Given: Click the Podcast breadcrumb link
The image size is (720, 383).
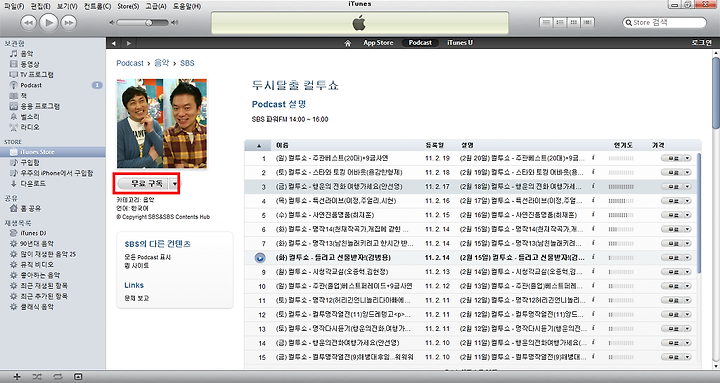Looking at the screenshot, I should pyautogui.click(x=130, y=63).
